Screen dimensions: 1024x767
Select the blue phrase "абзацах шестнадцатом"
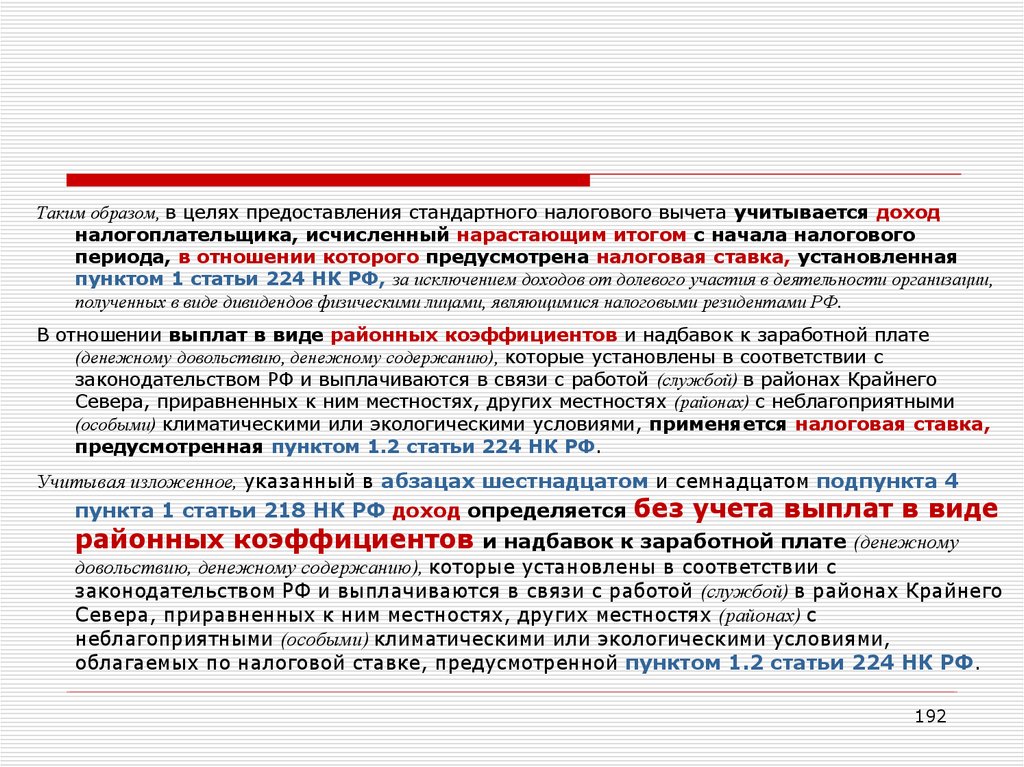tap(515, 482)
